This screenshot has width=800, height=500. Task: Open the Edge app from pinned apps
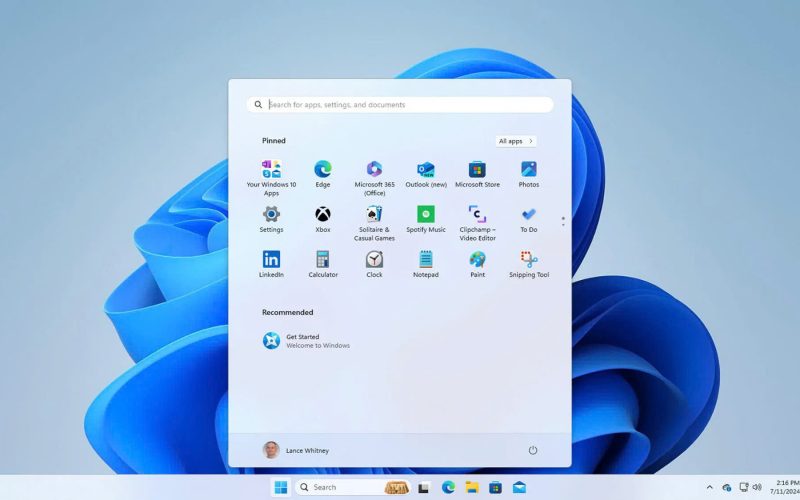pyautogui.click(x=322, y=170)
